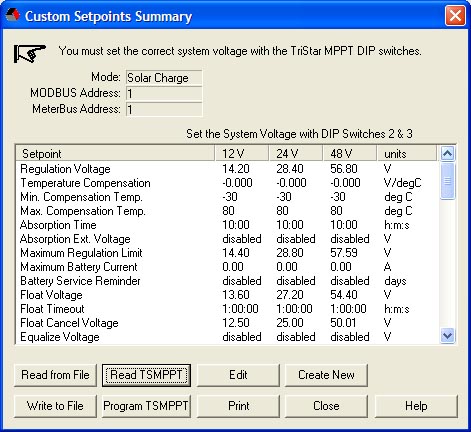Click the 24 V column header
The height and width of the screenshot is (432, 471).
tap(296, 154)
